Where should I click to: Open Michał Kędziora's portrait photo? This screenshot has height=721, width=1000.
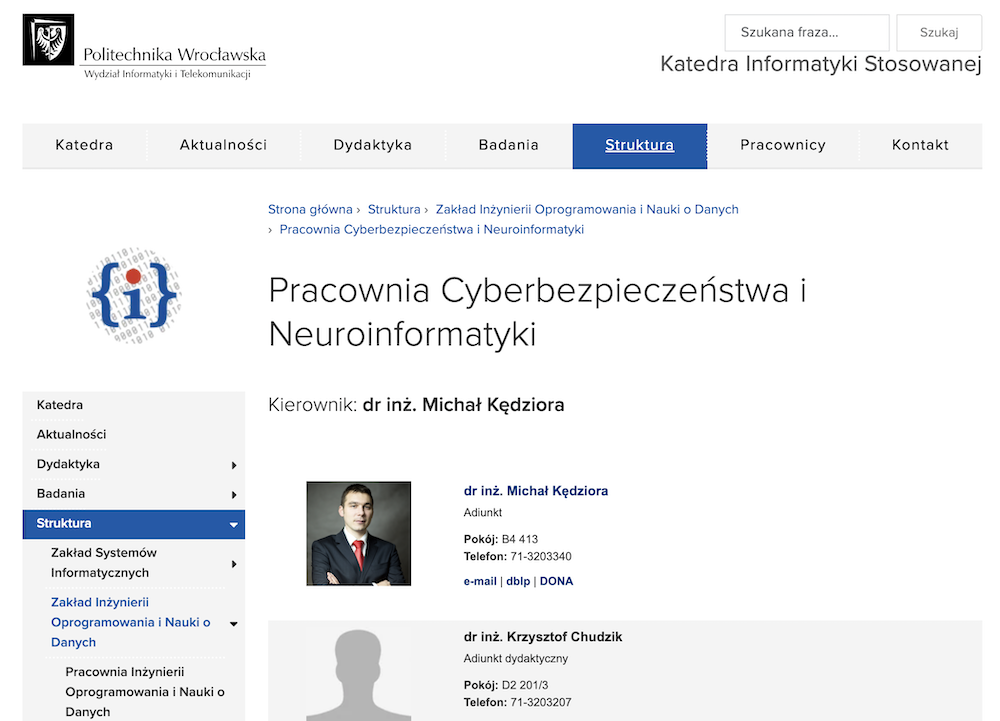(x=358, y=534)
